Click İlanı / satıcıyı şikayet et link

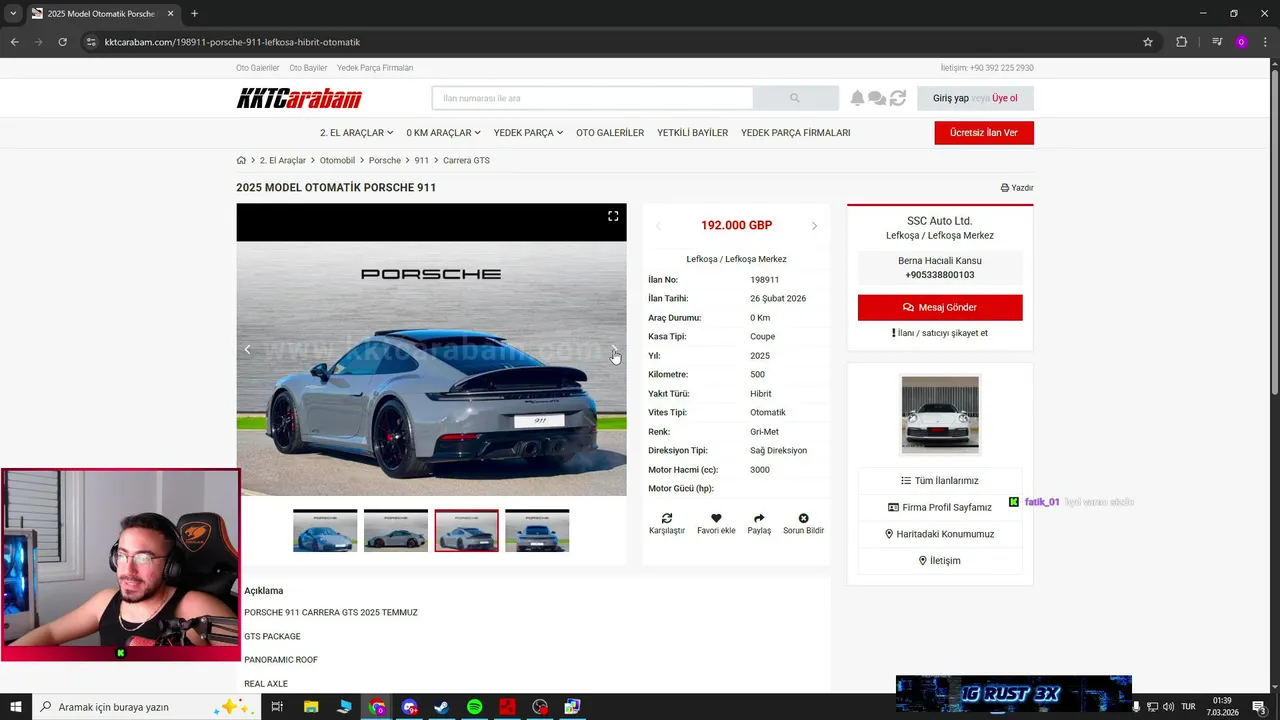[940, 333]
